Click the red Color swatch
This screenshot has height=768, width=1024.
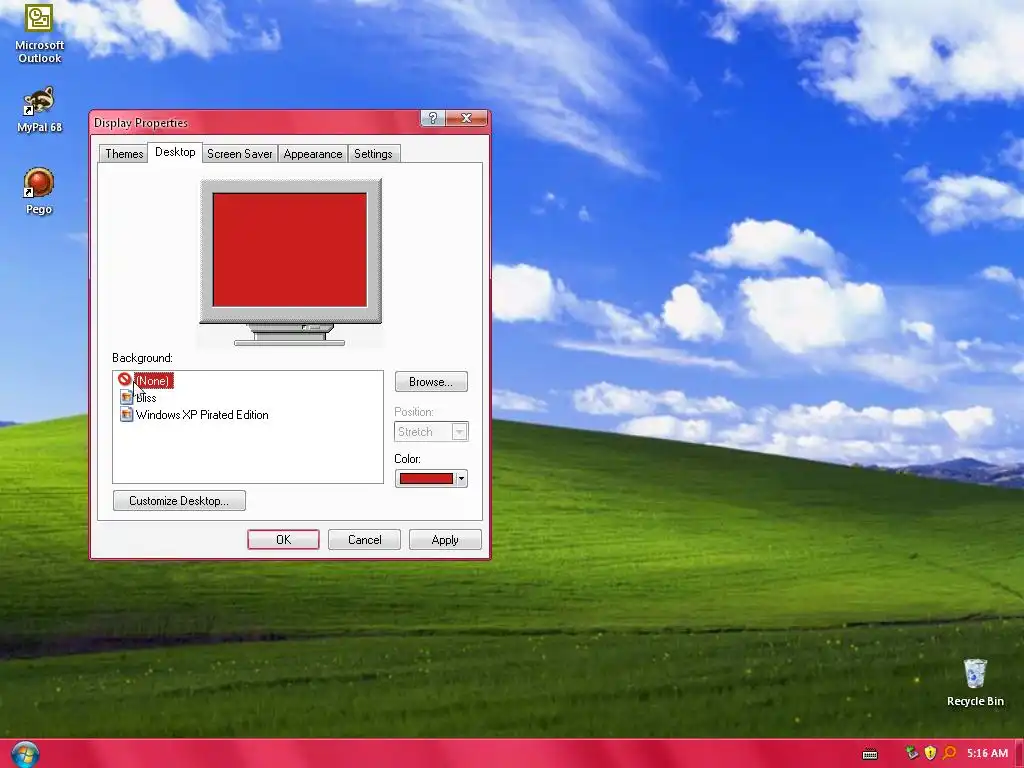pyautogui.click(x=426, y=479)
